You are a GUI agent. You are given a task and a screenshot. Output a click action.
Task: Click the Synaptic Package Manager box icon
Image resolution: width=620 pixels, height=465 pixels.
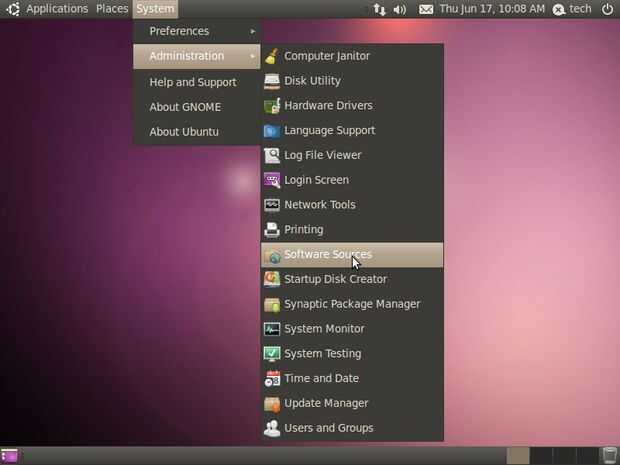[272, 304]
